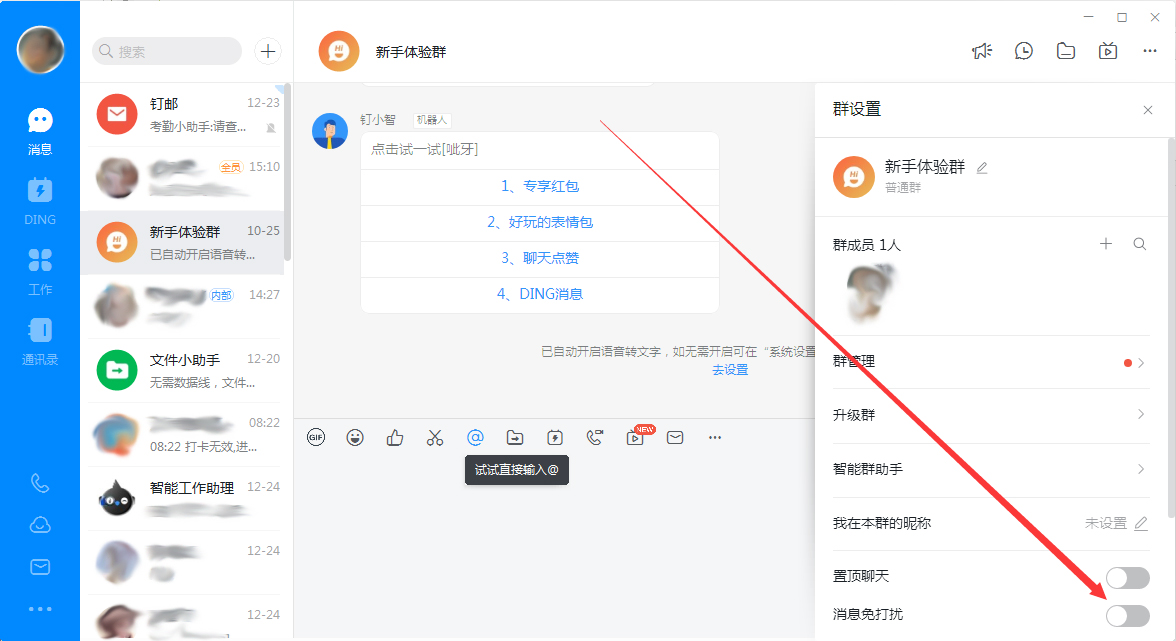This screenshot has height=641, width=1176.
Task: Open the 专享红包 red packet link
Action: (540, 186)
